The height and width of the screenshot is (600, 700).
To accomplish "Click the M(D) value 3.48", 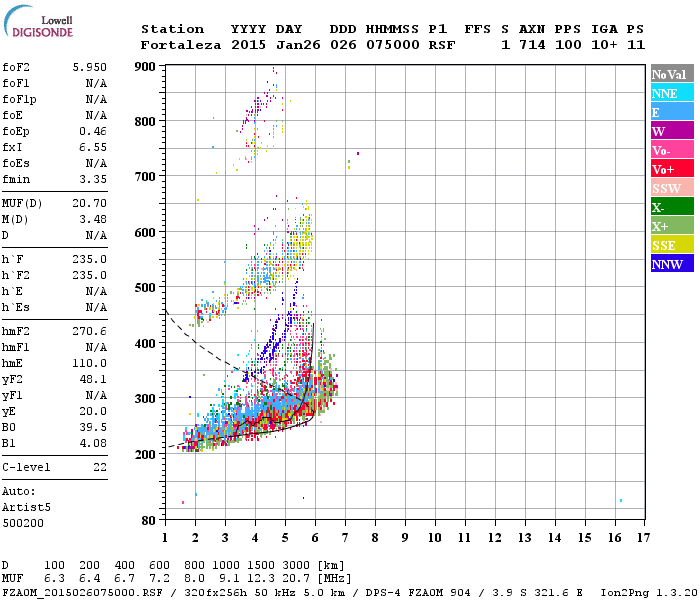I will 93,219.
